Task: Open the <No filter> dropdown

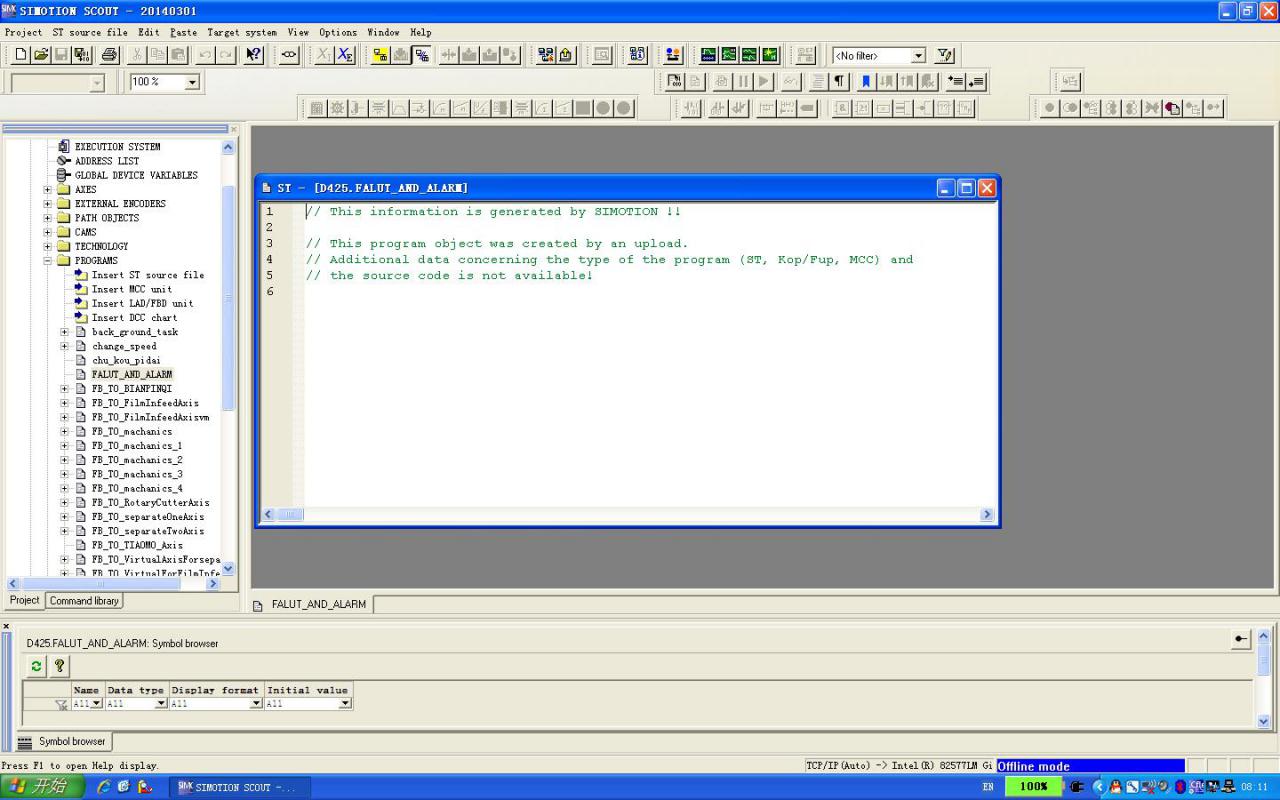Action: click(x=918, y=56)
